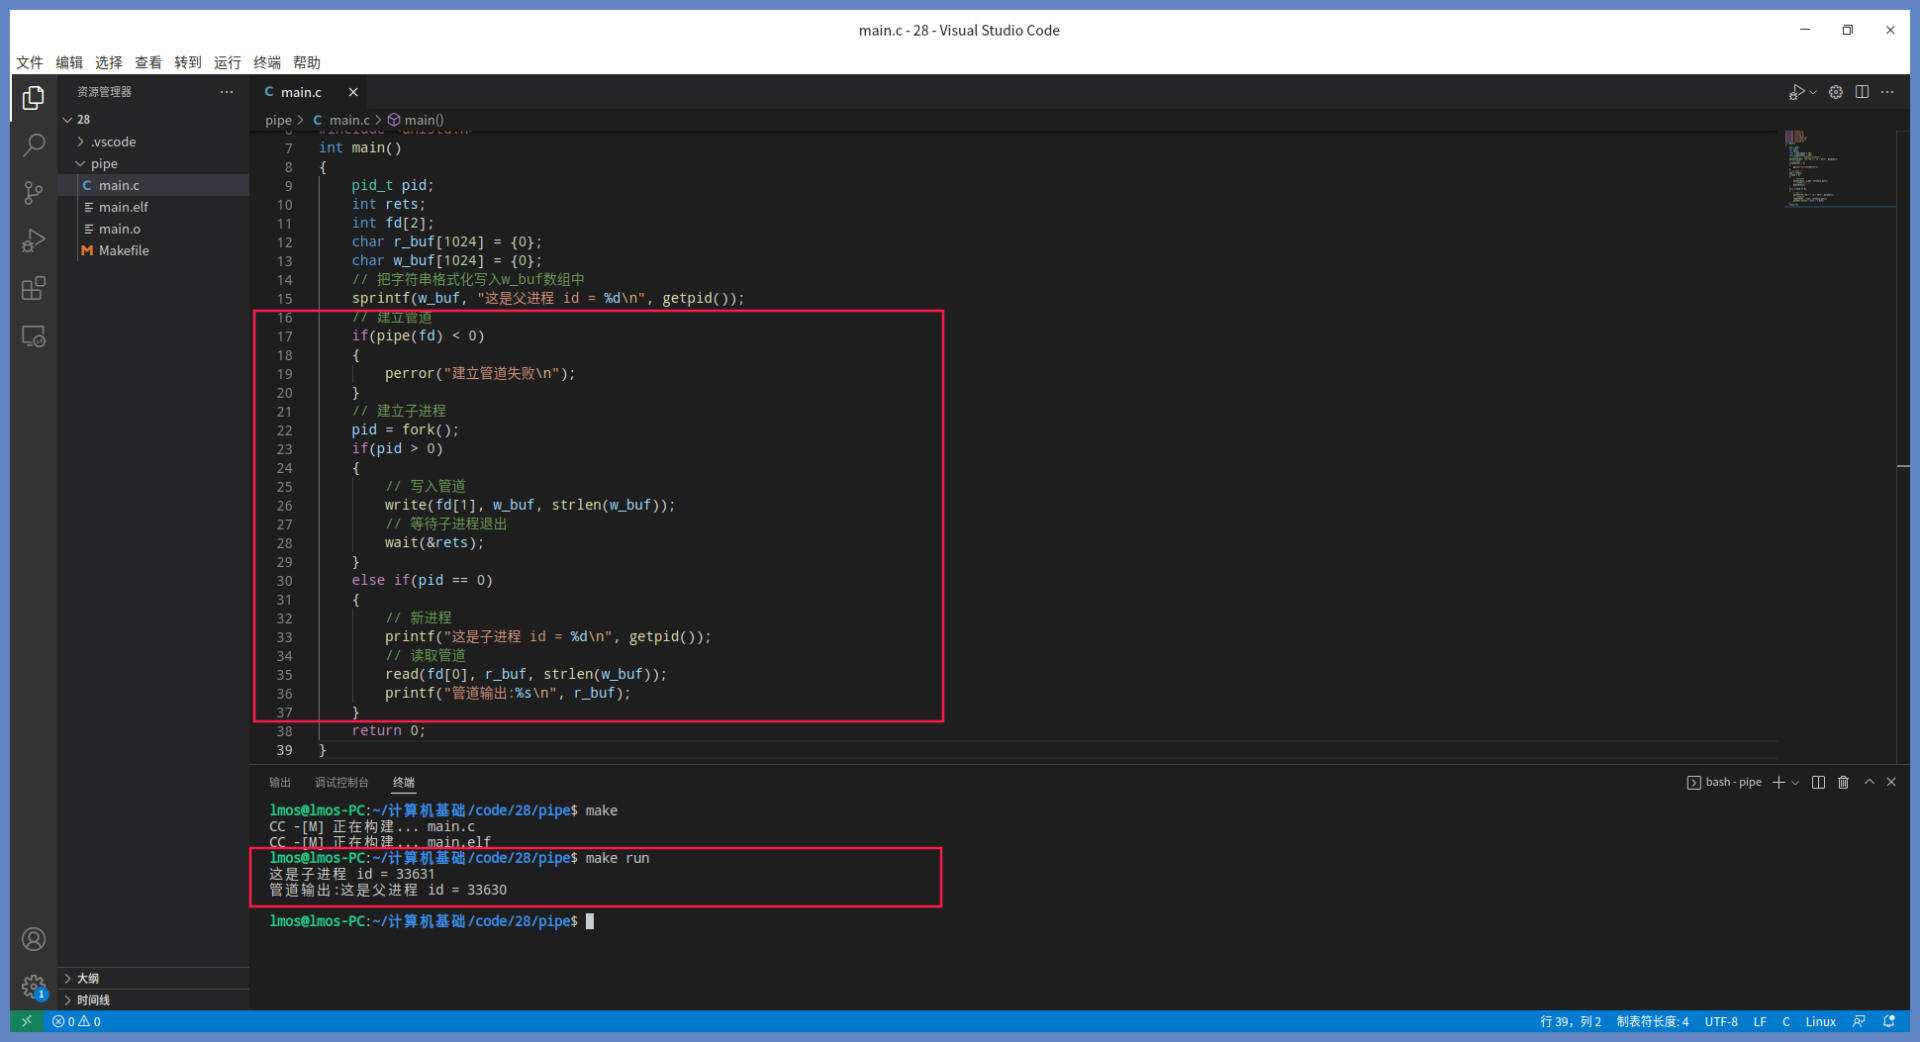Split the editor to the right
The width and height of the screenshot is (1920, 1042).
pos(1862,92)
